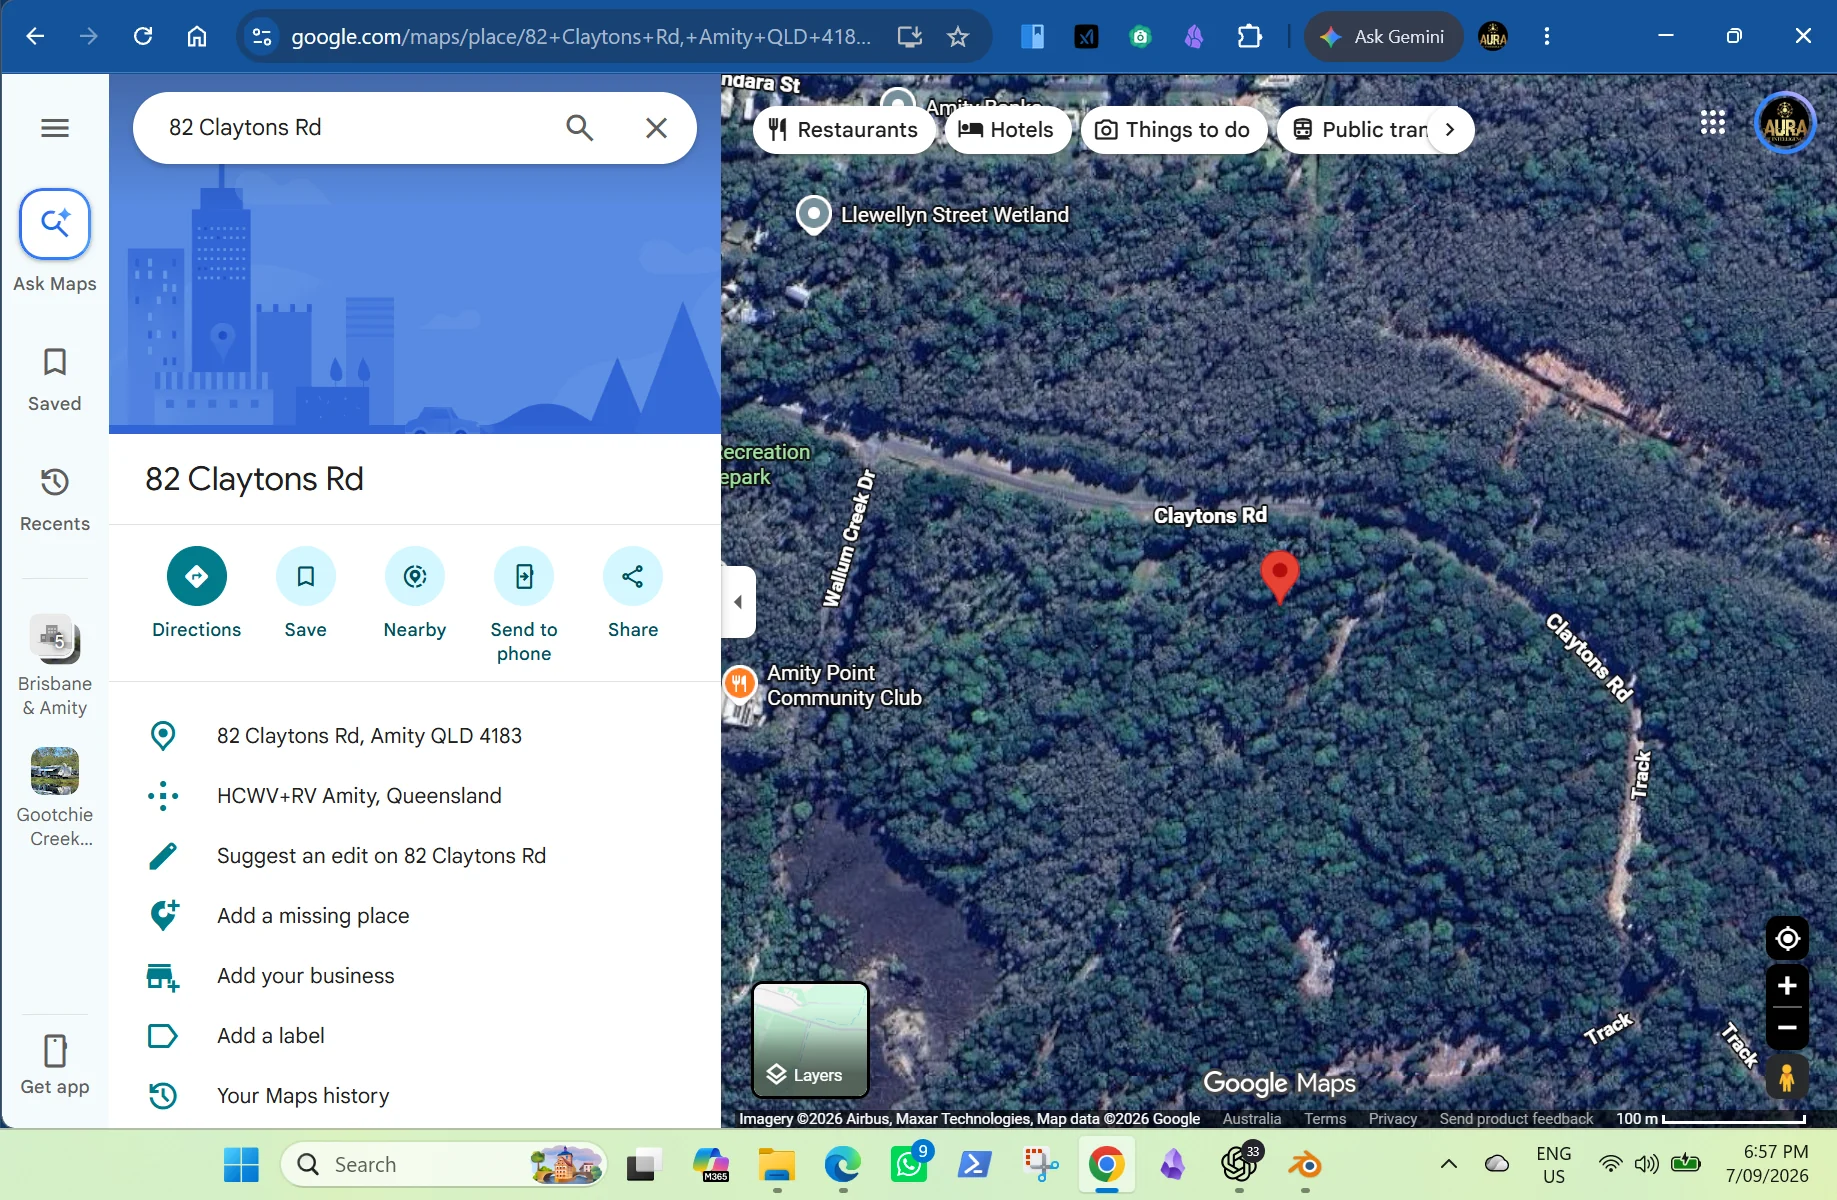Image resolution: width=1837 pixels, height=1200 pixels.
Task: Zoom out on the map
Action: (1787, 1028)
